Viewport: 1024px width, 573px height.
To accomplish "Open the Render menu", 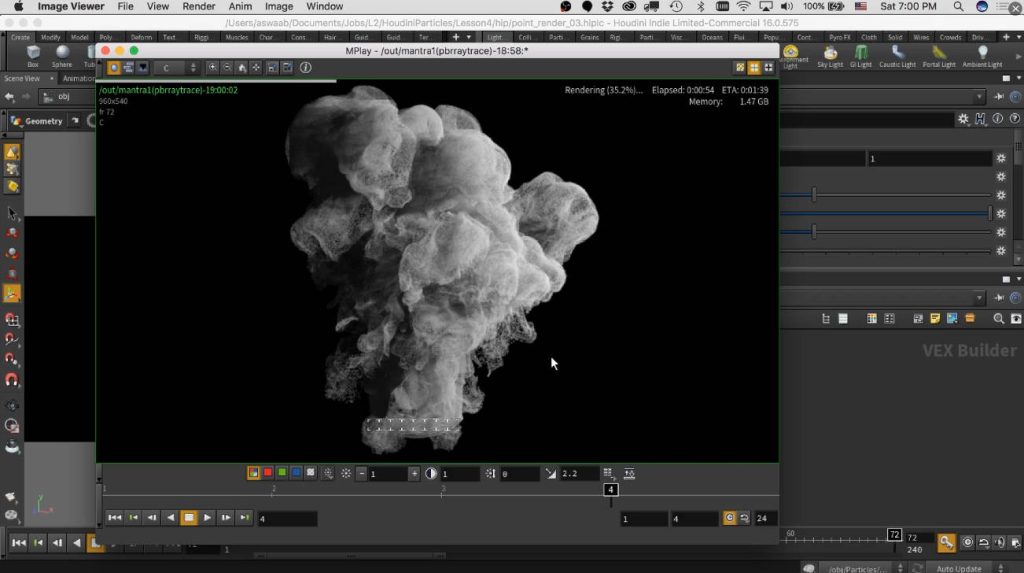I will (199, 7).
